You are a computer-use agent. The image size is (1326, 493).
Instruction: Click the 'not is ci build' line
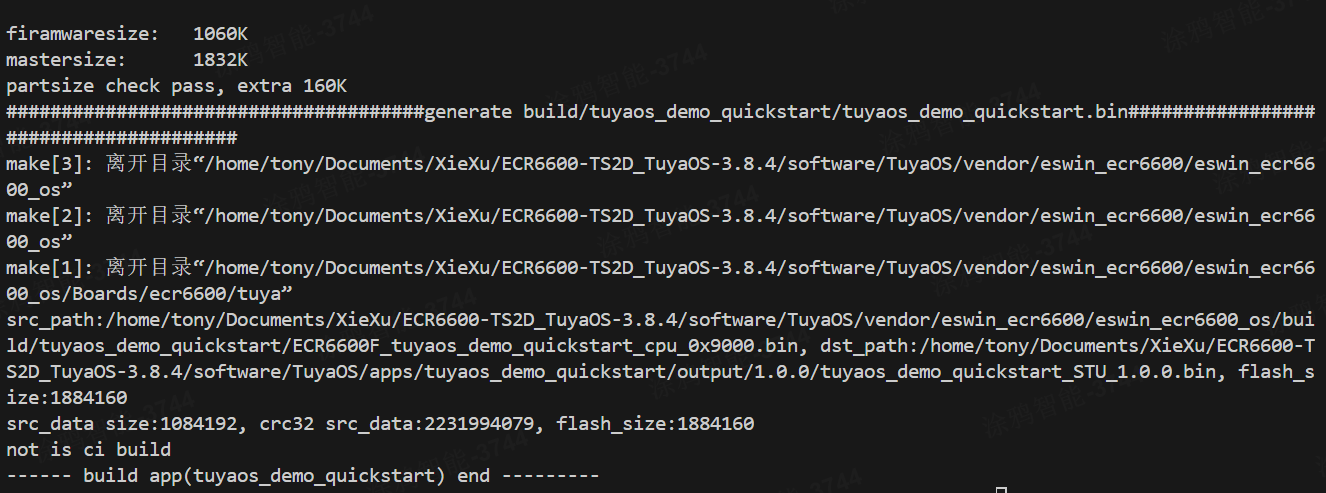click(x=88, y=449)
